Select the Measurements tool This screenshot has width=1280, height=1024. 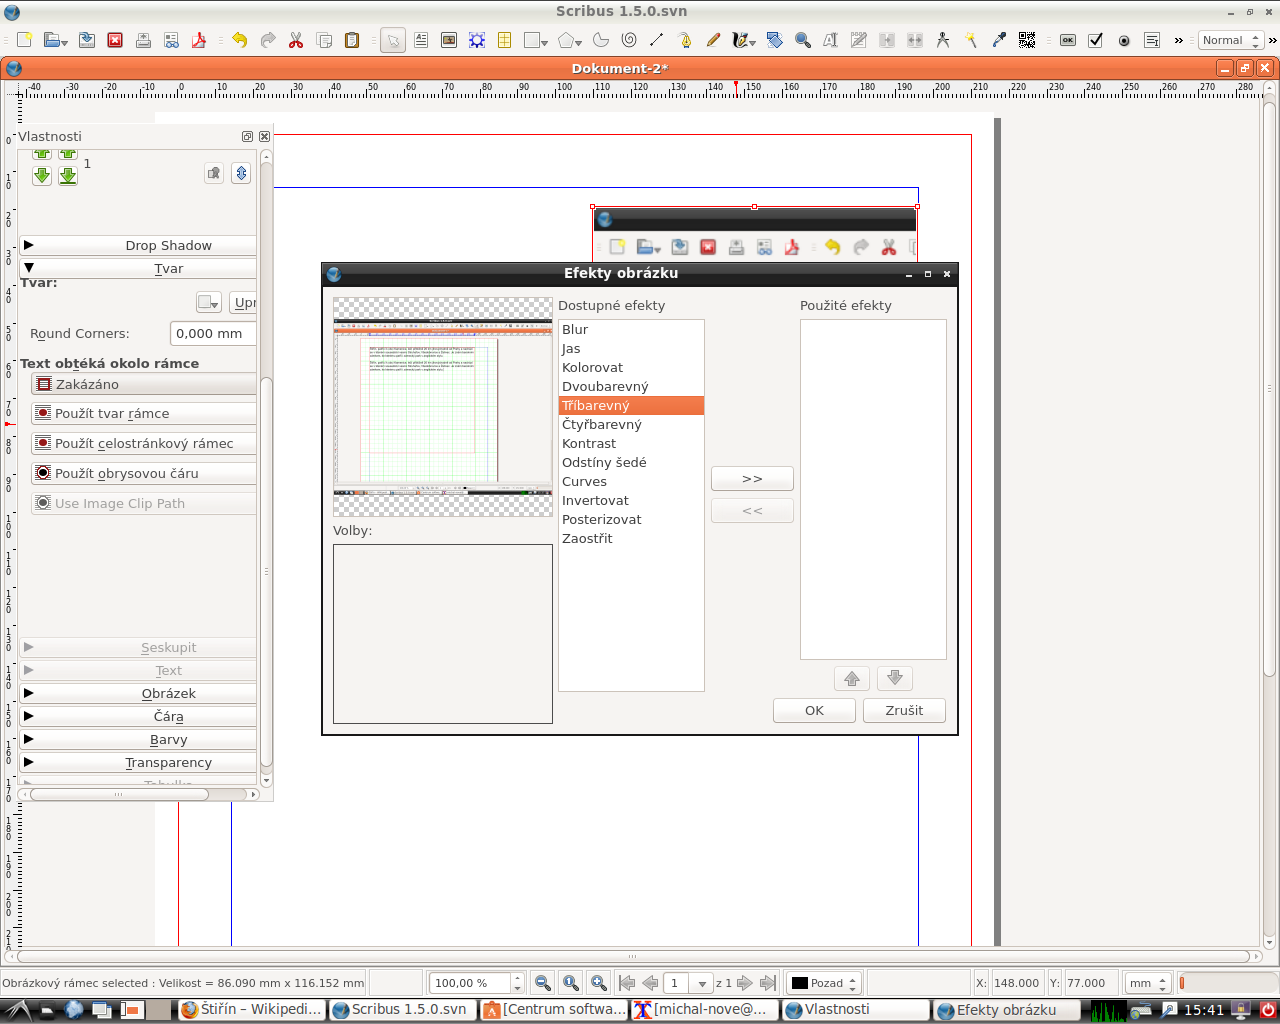pyautogui.click(x=943, y=40)
